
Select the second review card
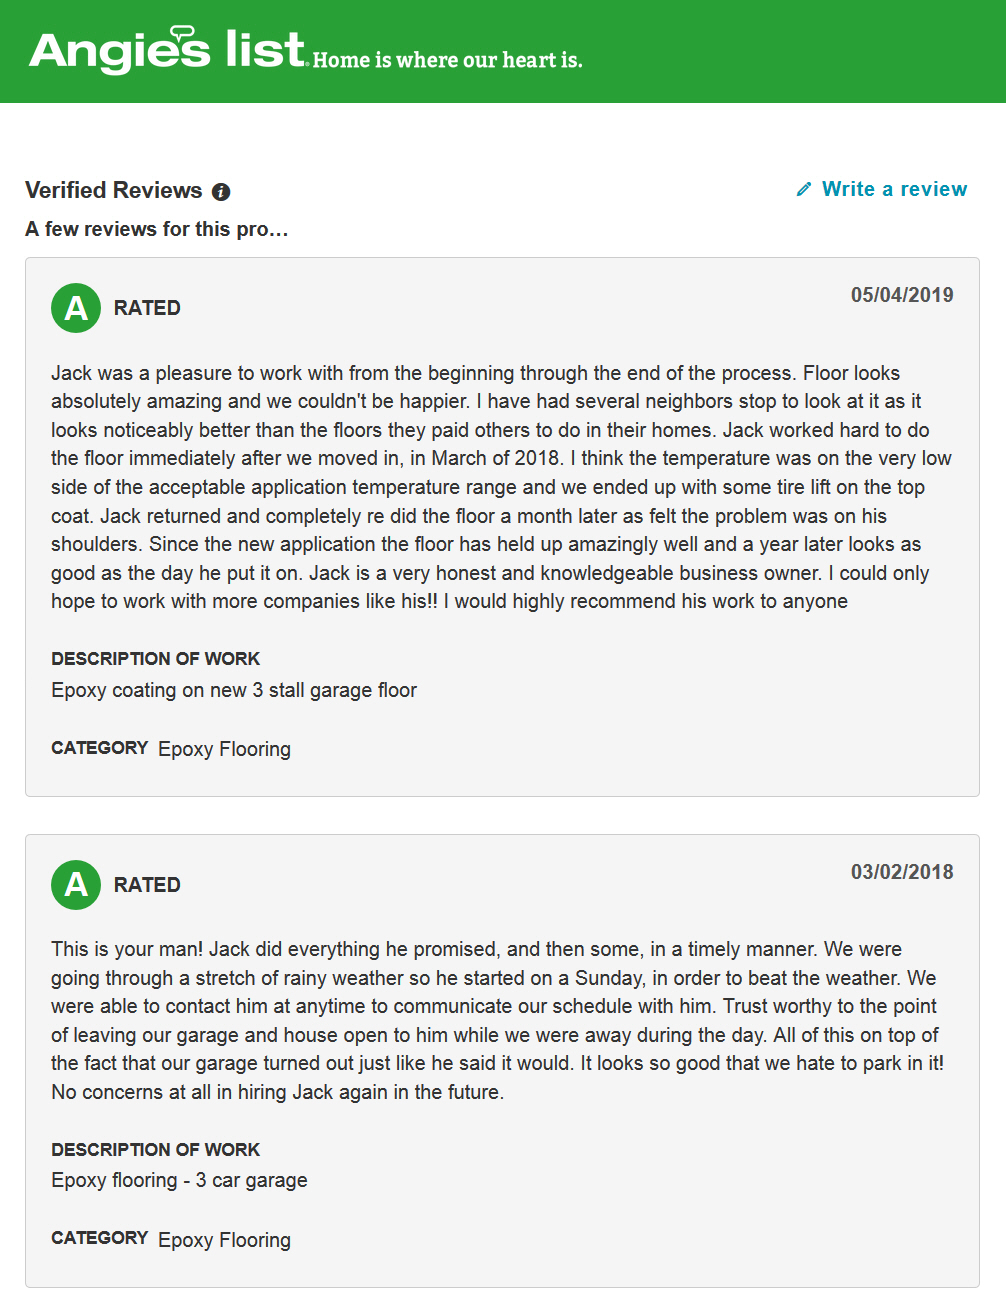(503, 1060)
